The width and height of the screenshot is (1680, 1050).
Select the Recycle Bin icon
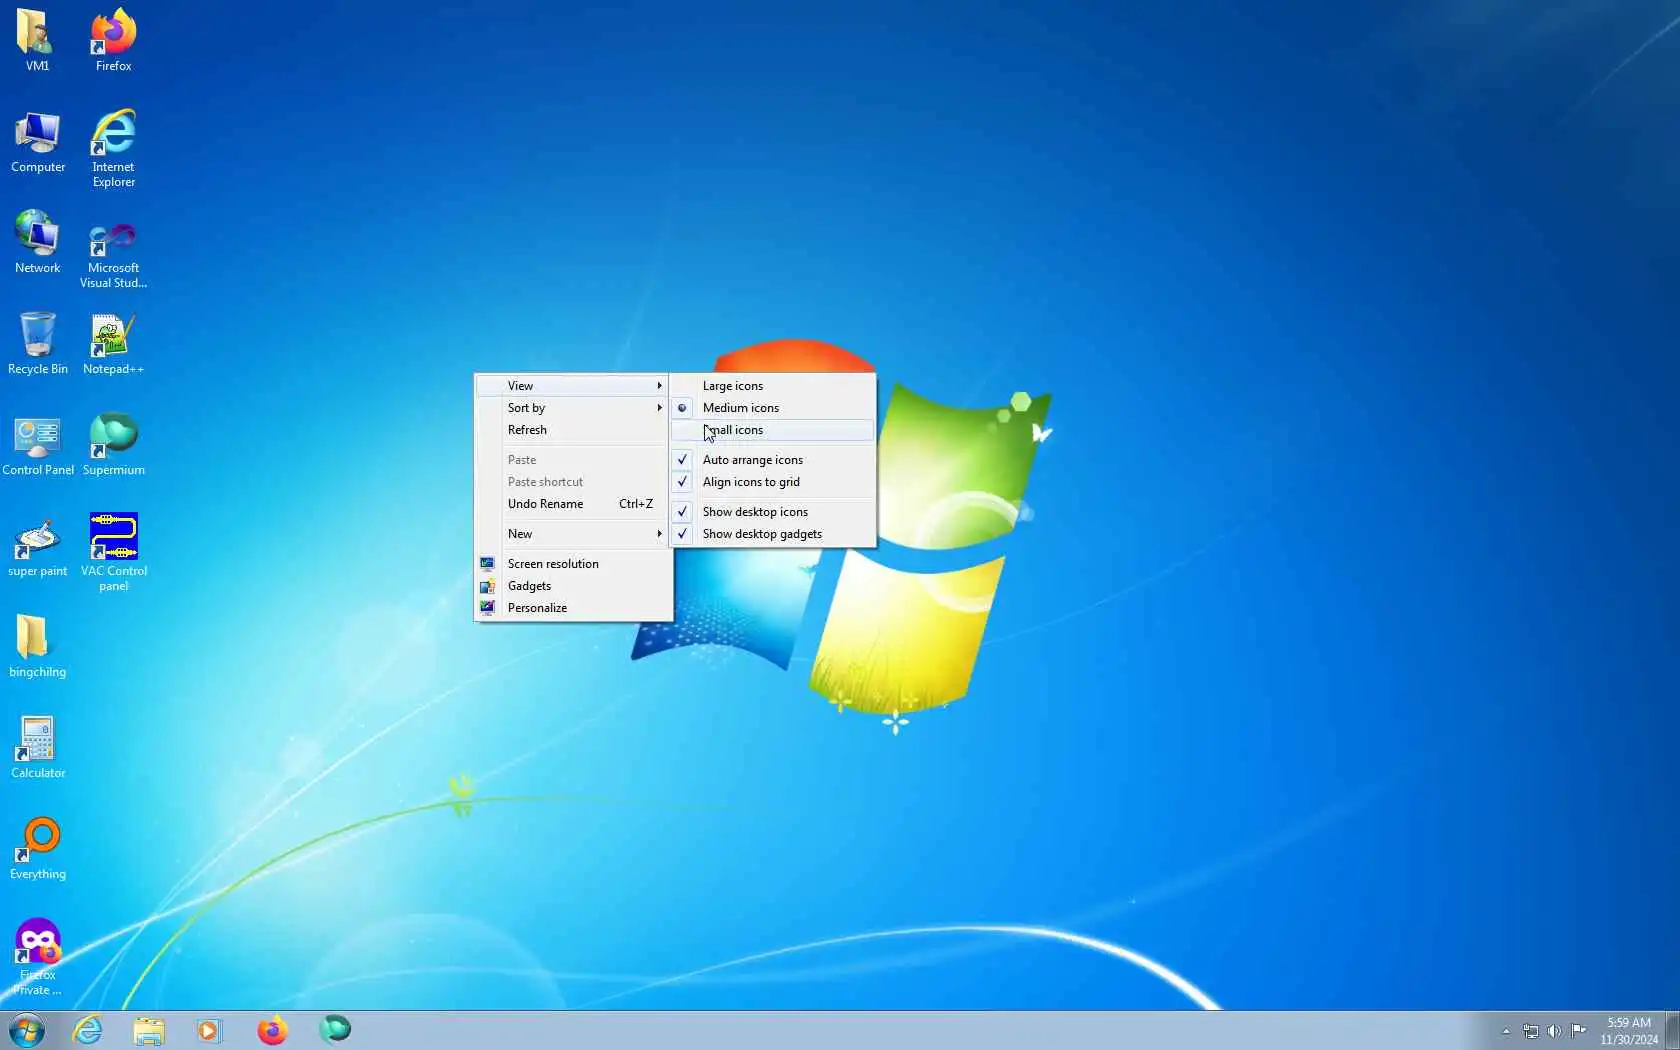coord(38,343)
